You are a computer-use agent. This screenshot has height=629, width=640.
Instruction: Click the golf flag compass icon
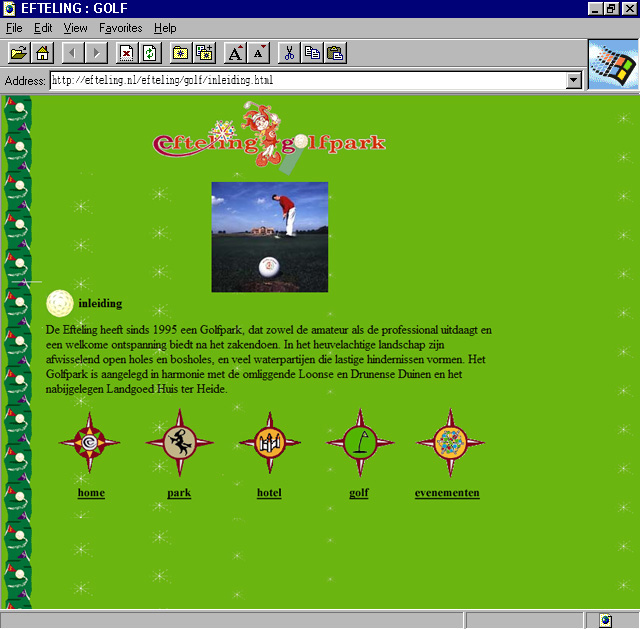(x=360, y=442)
